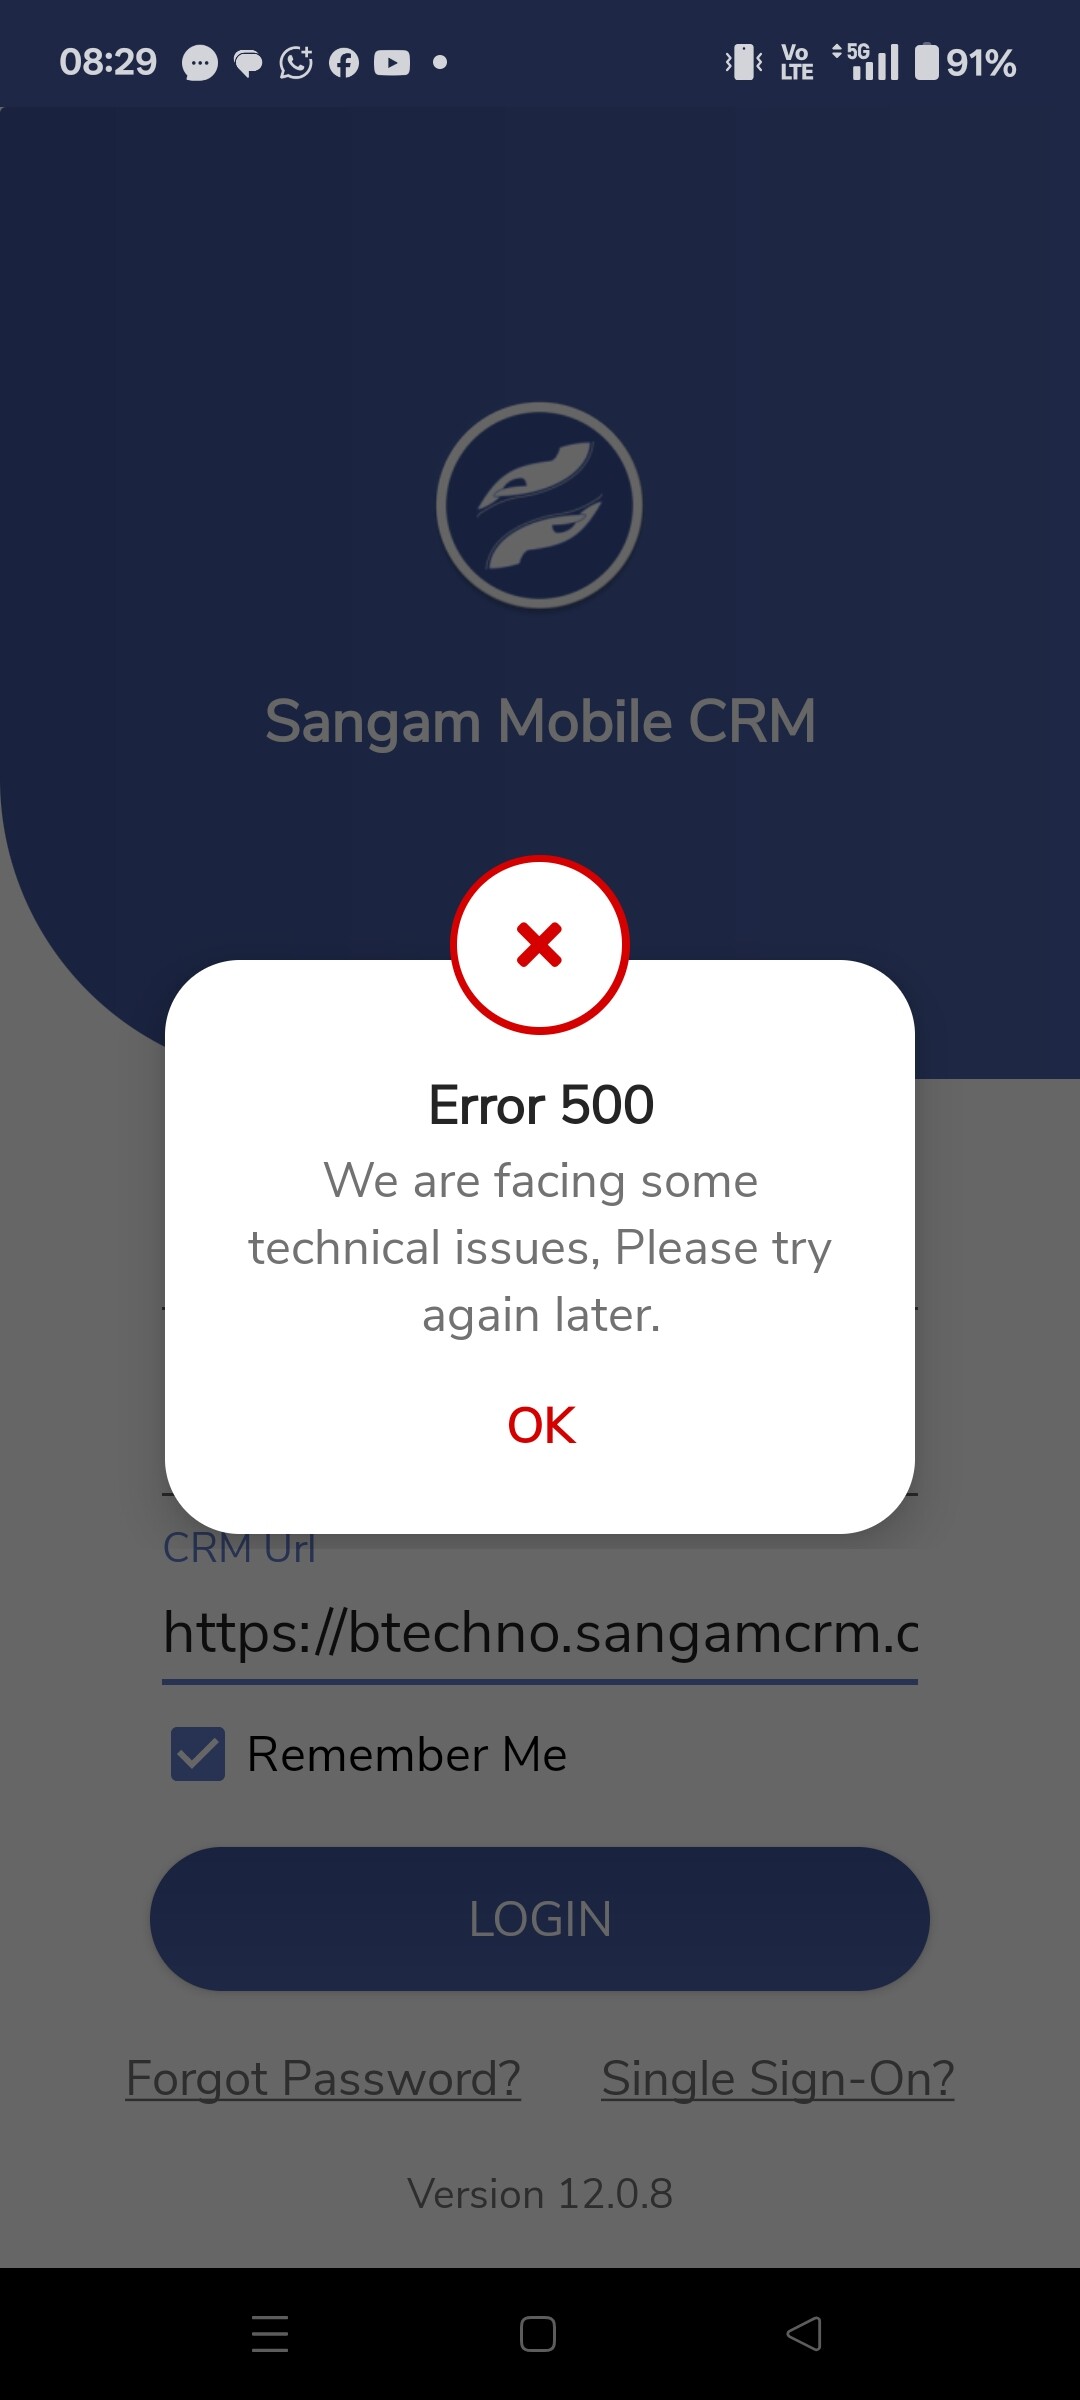
Task: Tap the Version 12.0.8 text
Action: click(x=540, y=2194)
